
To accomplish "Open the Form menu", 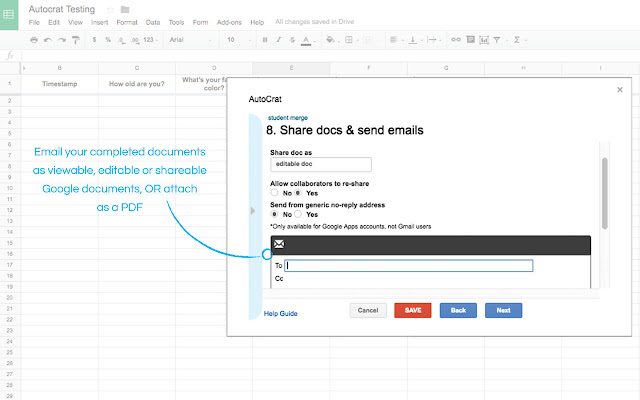I will click(200, 22).
